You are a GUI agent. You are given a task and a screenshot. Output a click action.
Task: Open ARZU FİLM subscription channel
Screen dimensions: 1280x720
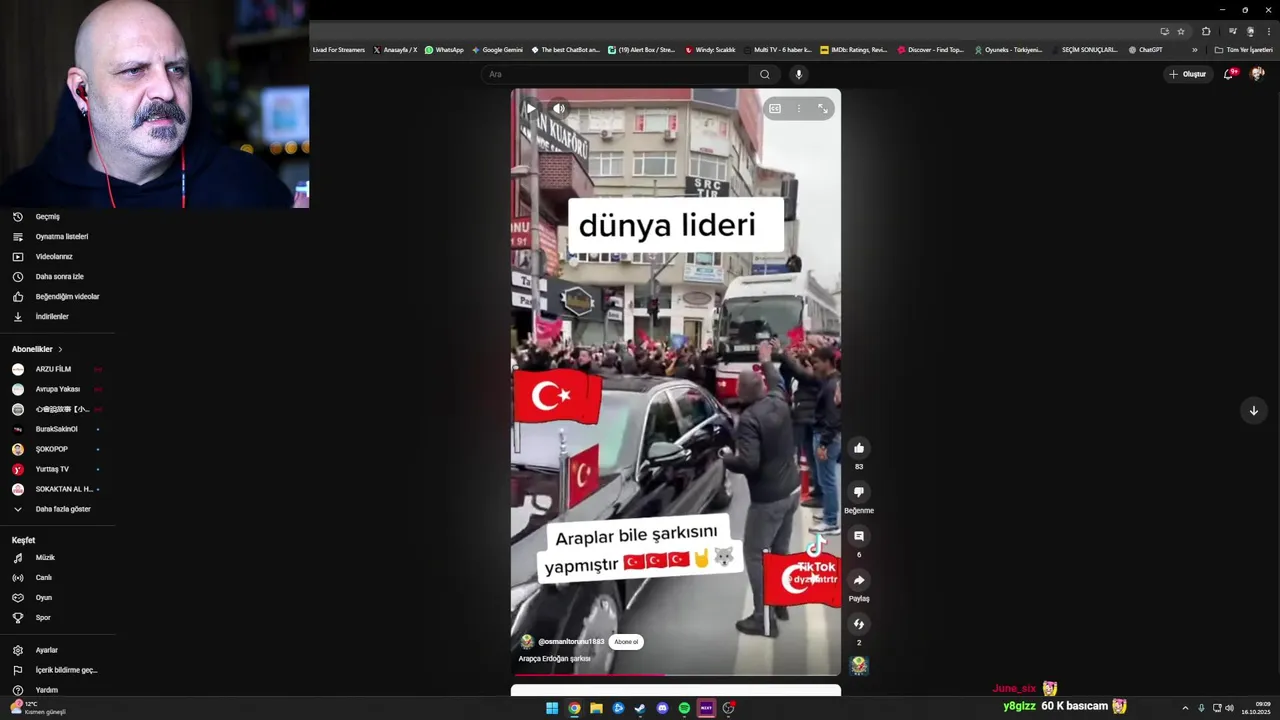pos(53,369)
